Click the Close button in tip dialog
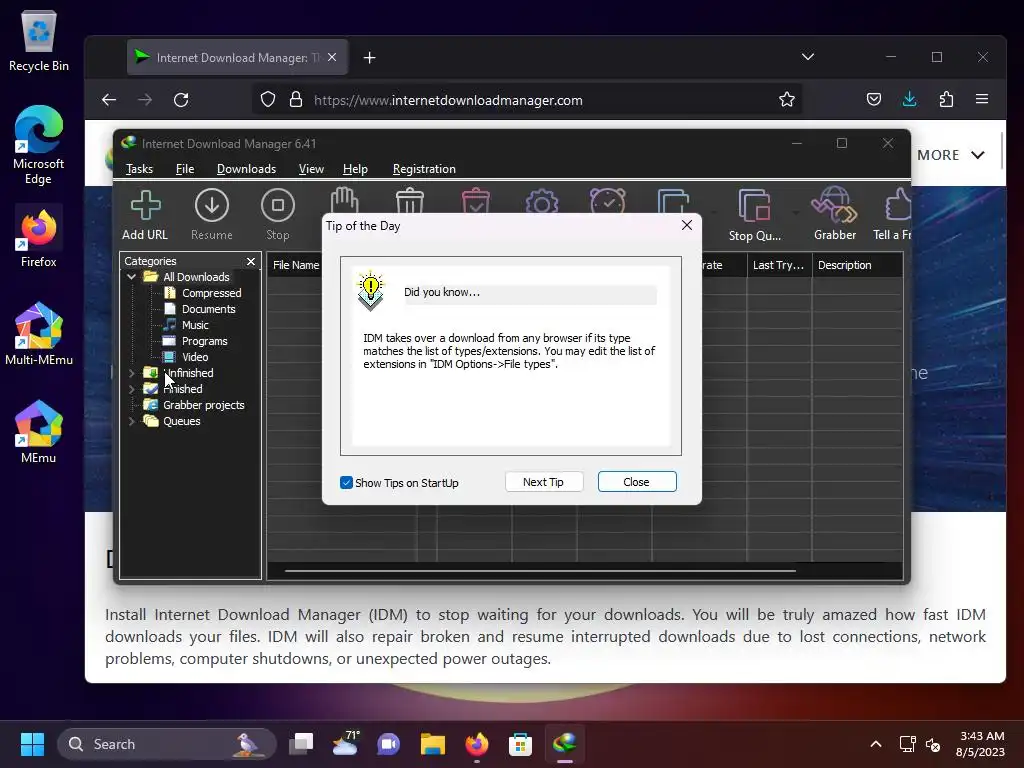Image resolution: width=1024 pixels, height=768 pixels. (x=637, y=482)
